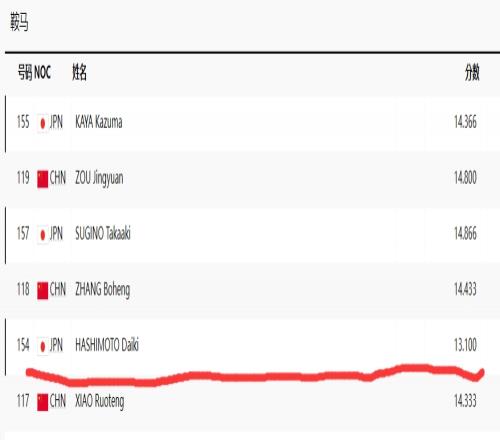The height and width of the screenshot is (440, 500).
Task: Click bib number 119 in ZOU row
Action: pos(23,177)
